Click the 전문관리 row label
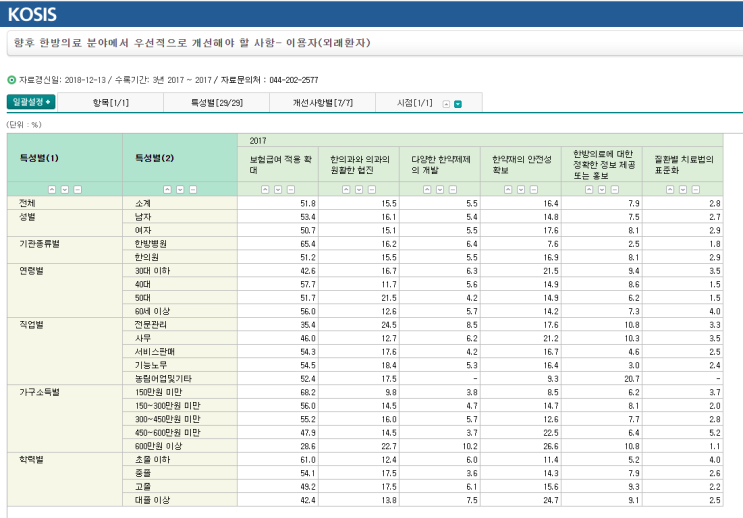Screen dimensions: 743x518 151,325
